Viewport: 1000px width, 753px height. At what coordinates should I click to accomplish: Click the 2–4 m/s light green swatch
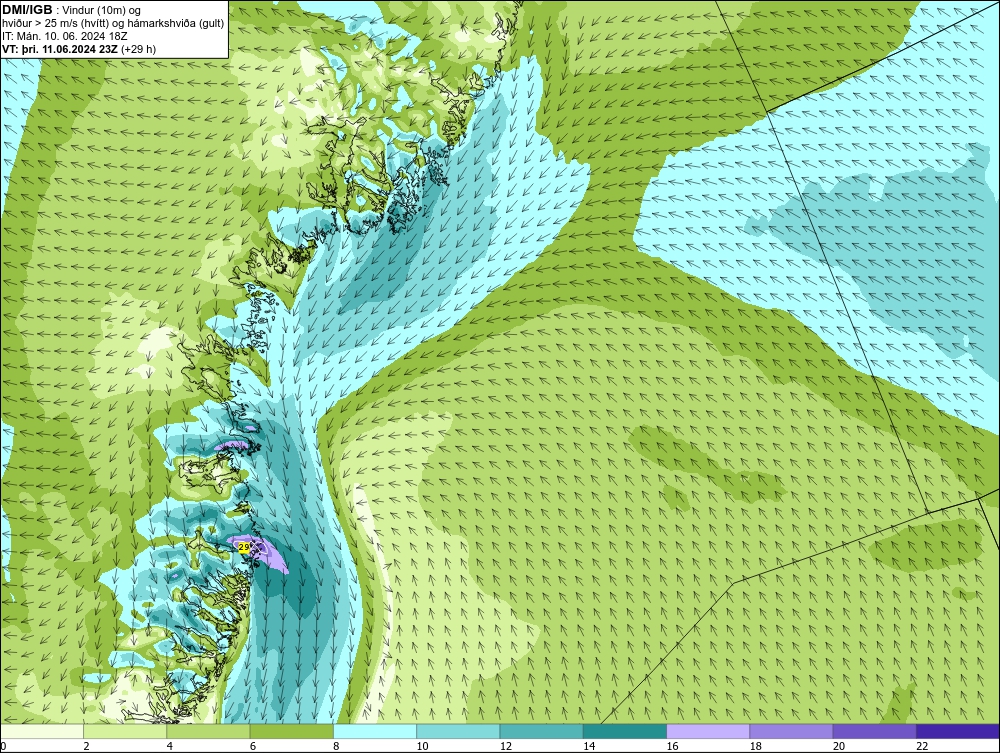[125, 731]
